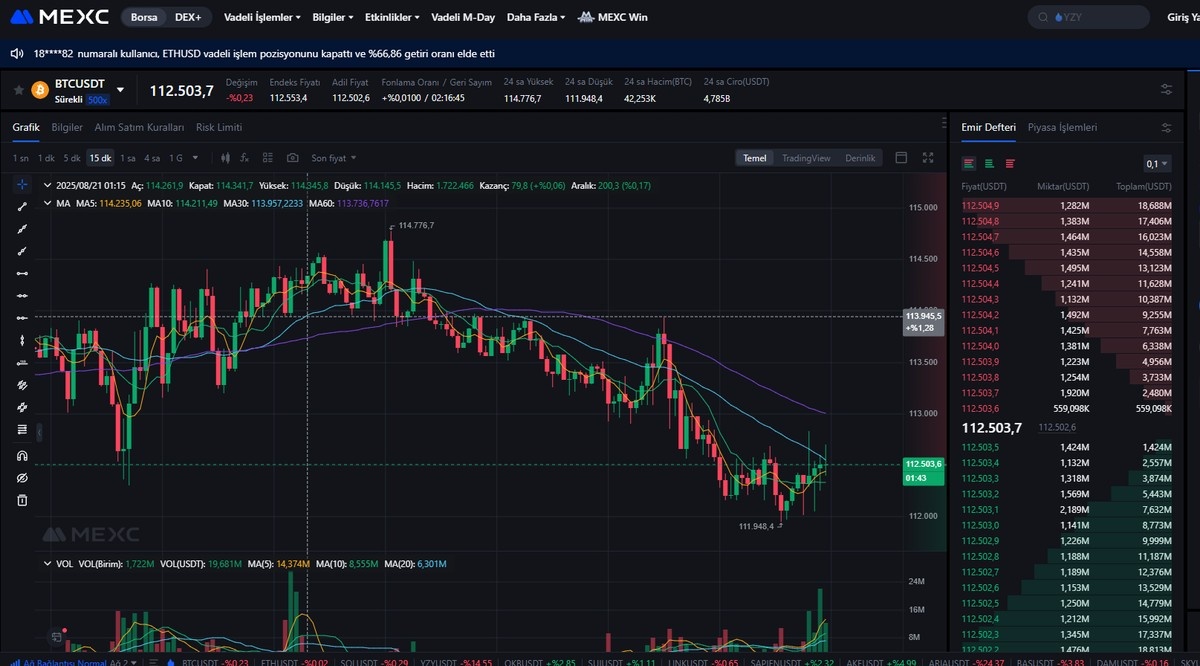Add BTCUSDT to favorites with star
This screenshot has height=666, width=1200.
(19, 90)
